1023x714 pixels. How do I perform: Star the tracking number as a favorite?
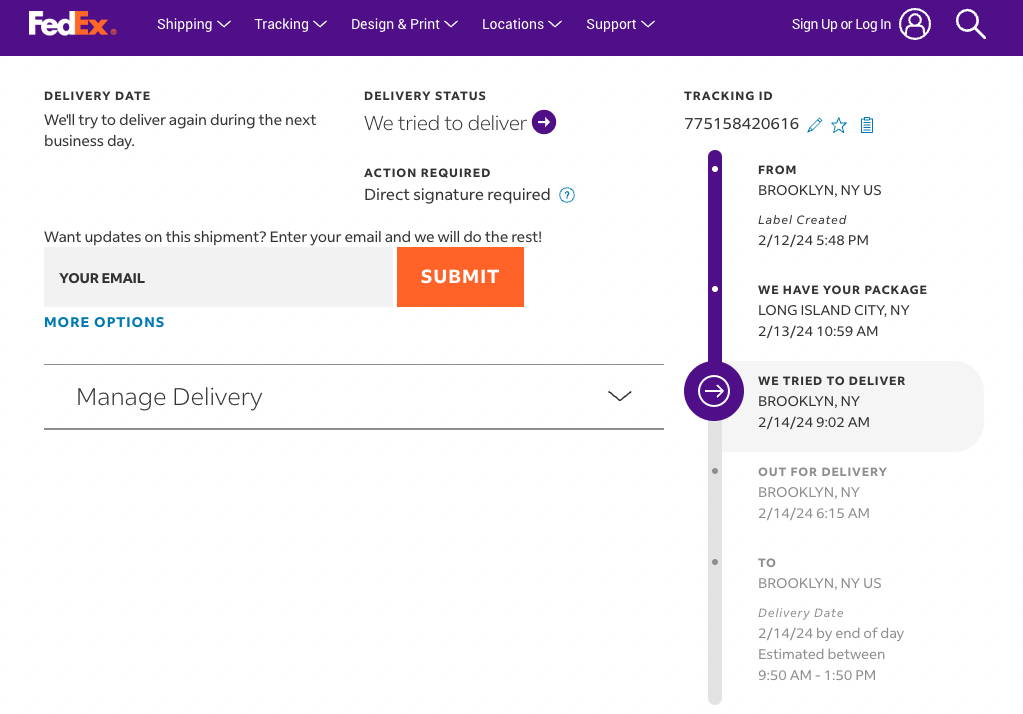pyautogui.click(x=839, y=124)
